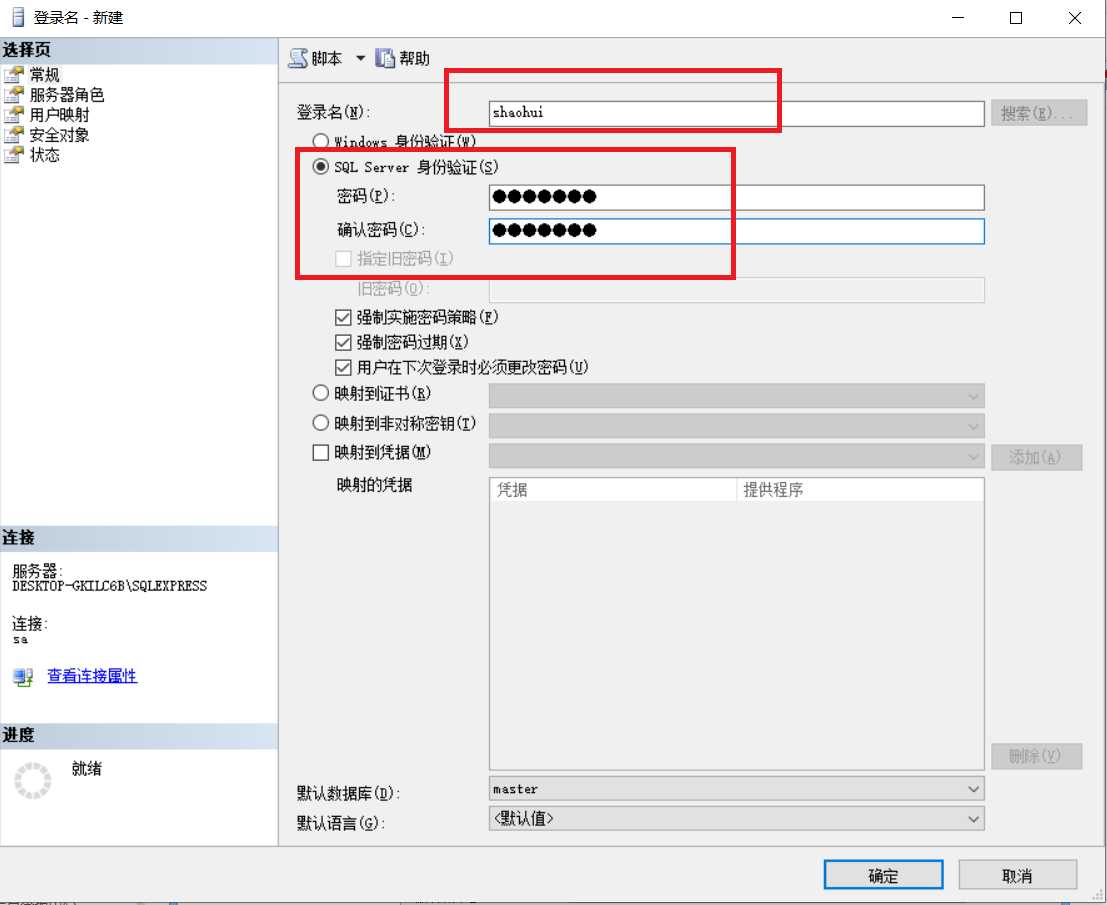Click the login dialog title icon
The width and height of the screenshot is (1107, 905).
(18, 17)
